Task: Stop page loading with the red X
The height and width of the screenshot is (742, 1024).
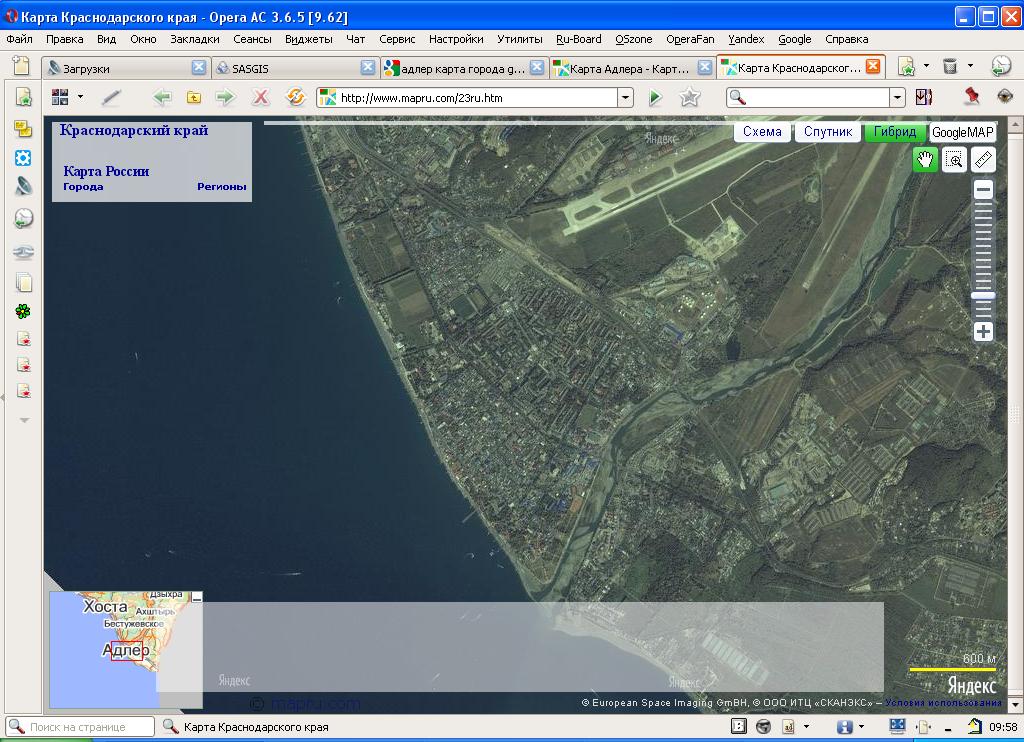Action: pyautogui.click(x=260, y=97)
